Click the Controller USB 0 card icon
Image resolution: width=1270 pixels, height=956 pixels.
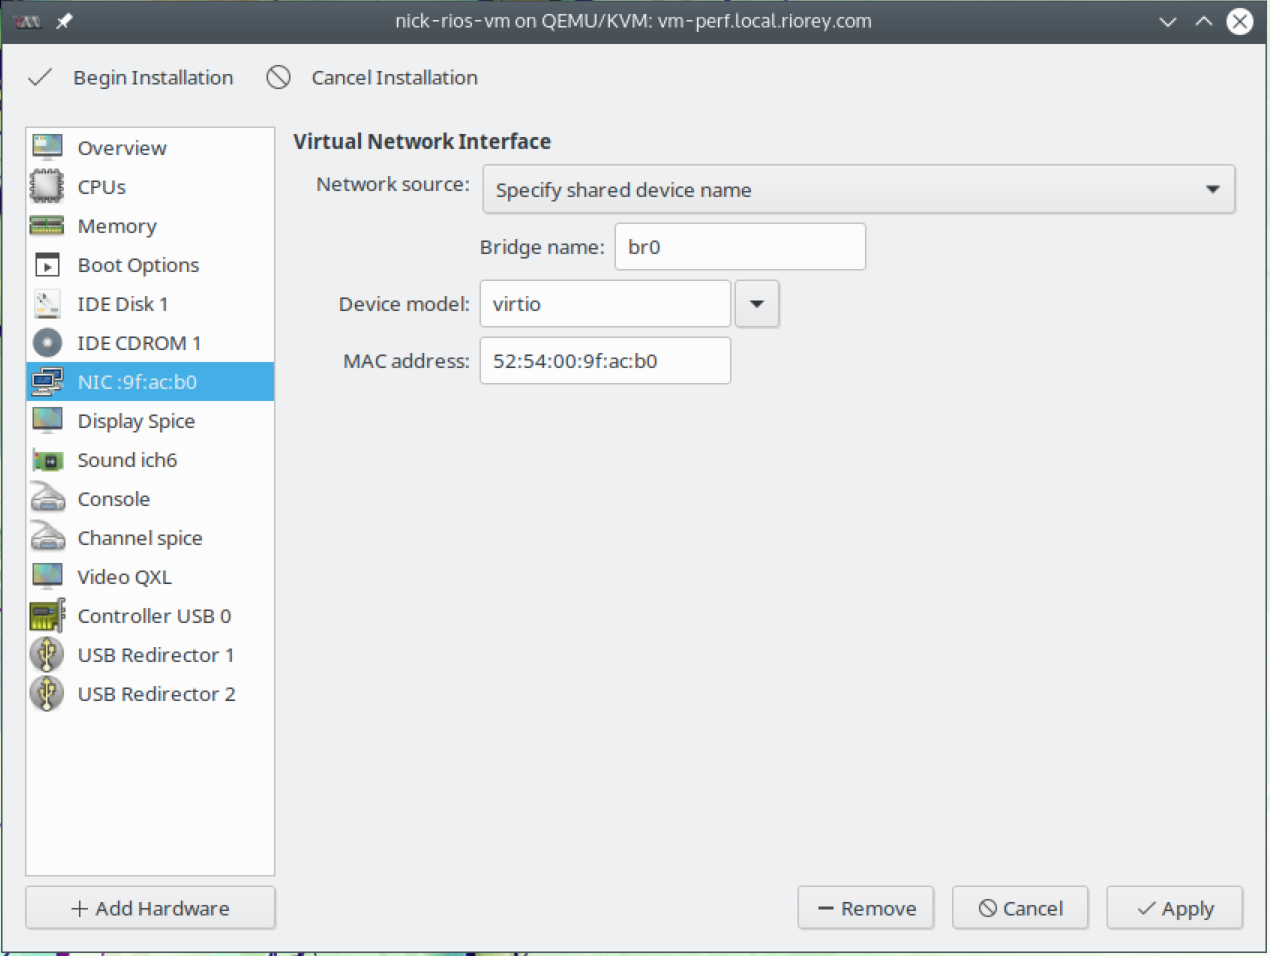click(x=47, y=616)
